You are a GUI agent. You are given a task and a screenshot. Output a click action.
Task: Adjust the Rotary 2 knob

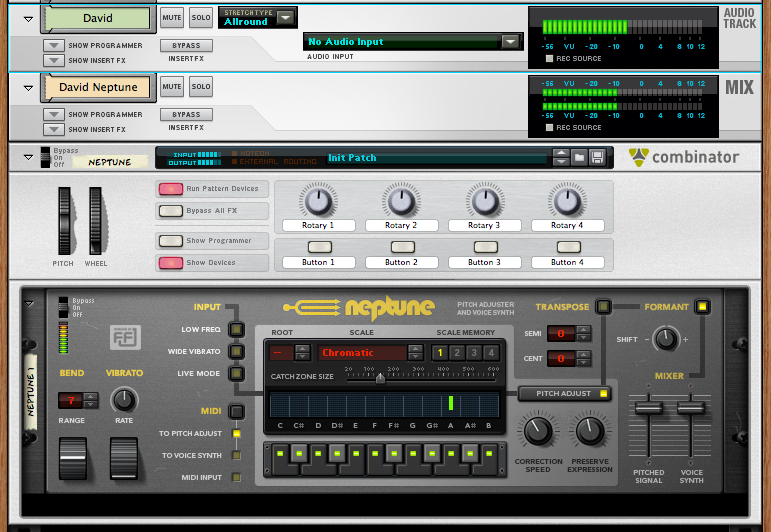tap(401, 201)
